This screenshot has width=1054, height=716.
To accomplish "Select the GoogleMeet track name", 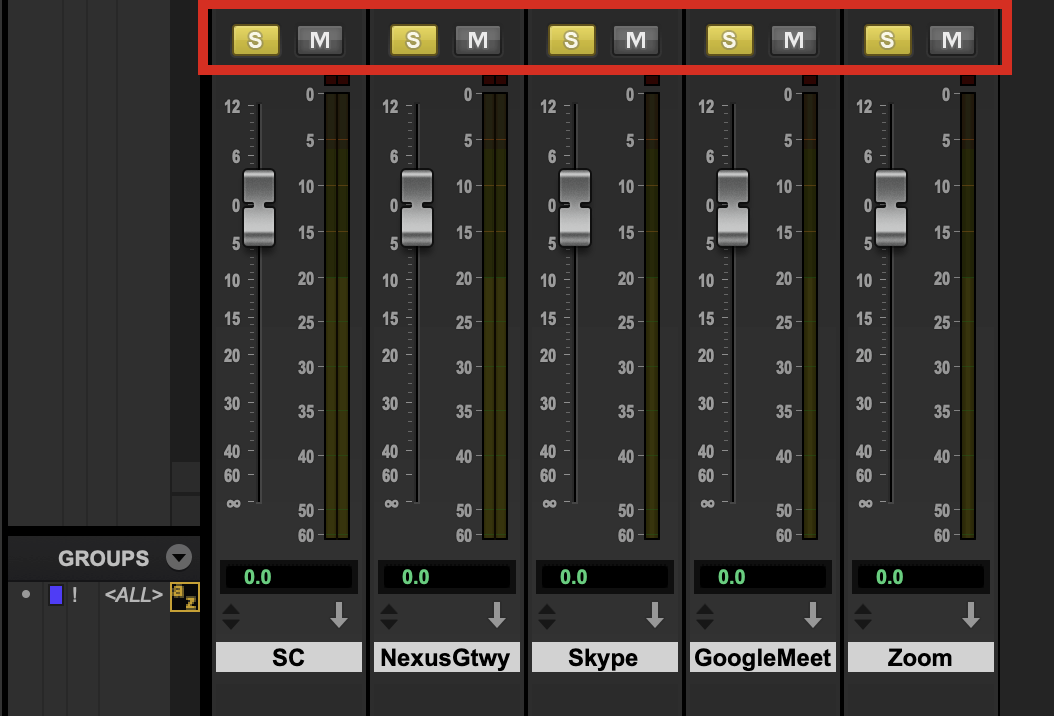I will pos(763,657).
